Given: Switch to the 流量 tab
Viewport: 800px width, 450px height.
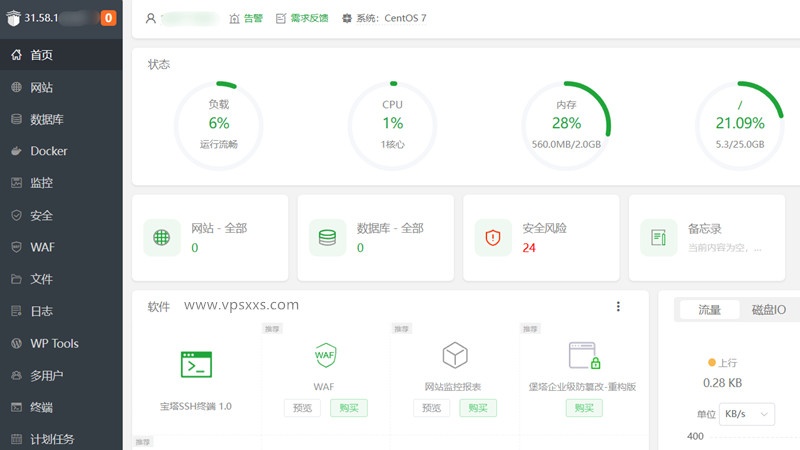Looking at the screenshot, I should click(709, 310).
